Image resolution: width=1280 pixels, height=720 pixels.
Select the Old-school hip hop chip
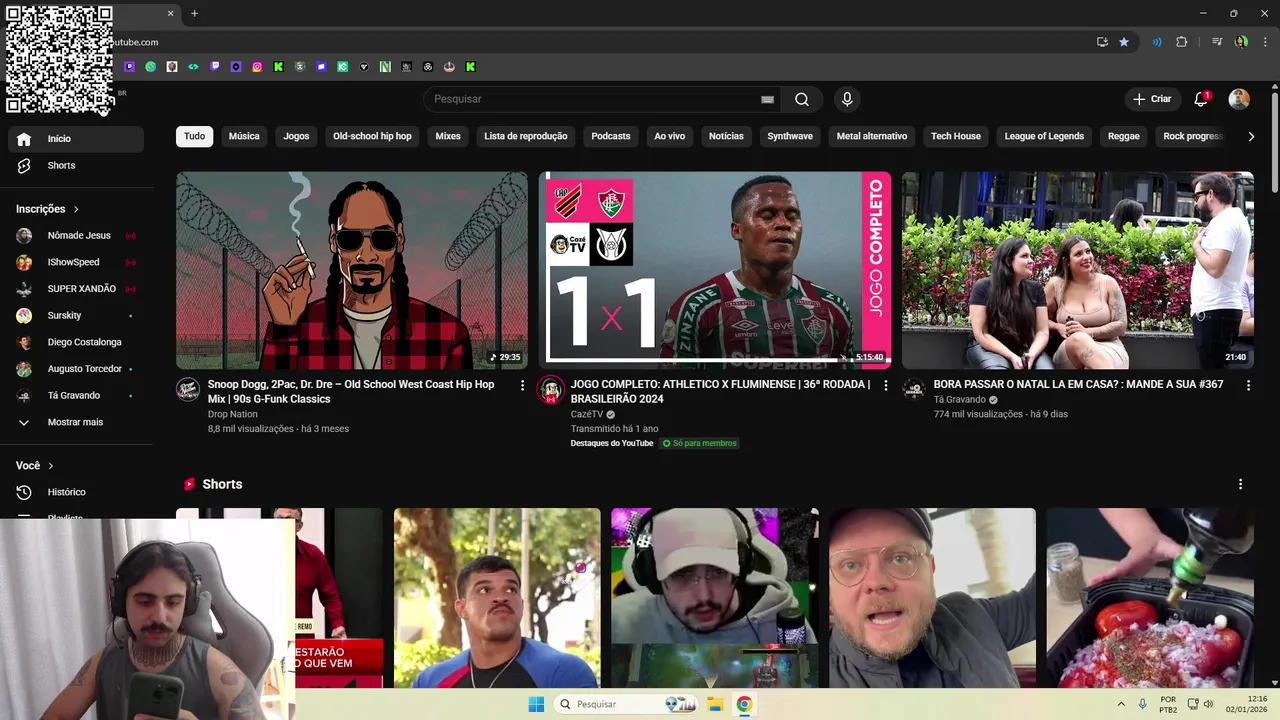point(372,136)
